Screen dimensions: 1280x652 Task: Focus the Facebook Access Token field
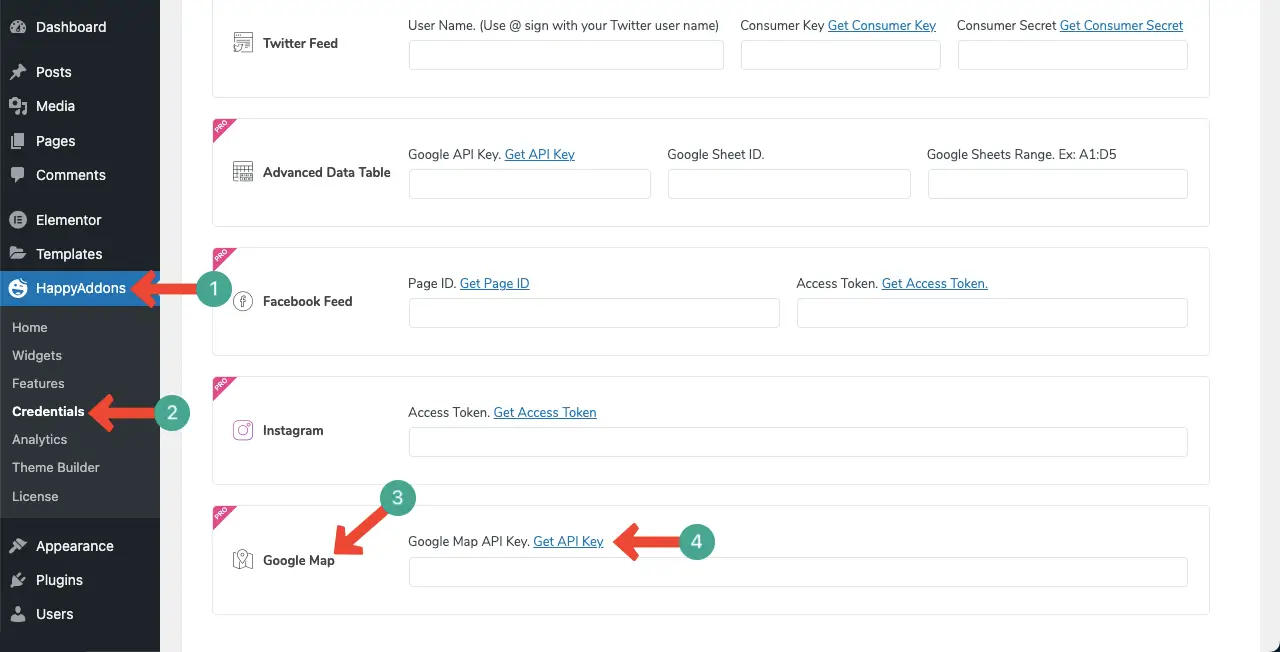pos(992,313)
